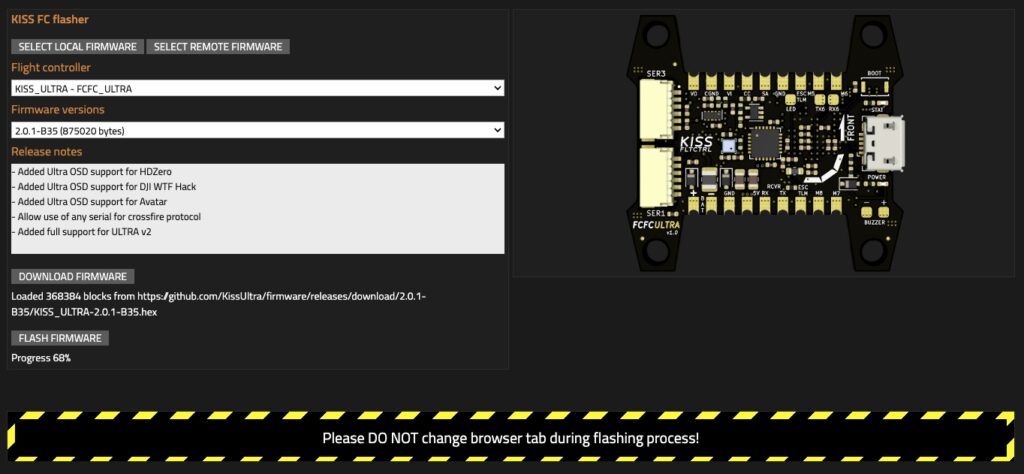Image resolution: width=1024 pixels, height=474 pixels.
Task: Click the KISS FLTCTRL logo on board
Action: (x=696, y=143)
